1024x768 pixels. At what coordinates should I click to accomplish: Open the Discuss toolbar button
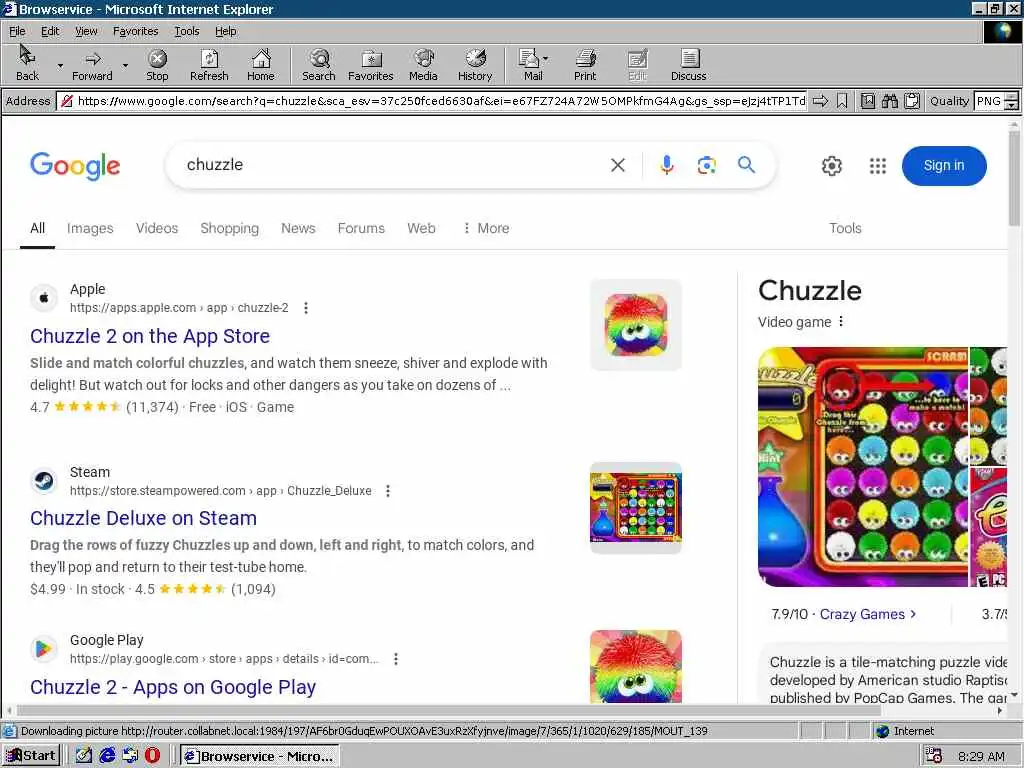pos(688,64)
